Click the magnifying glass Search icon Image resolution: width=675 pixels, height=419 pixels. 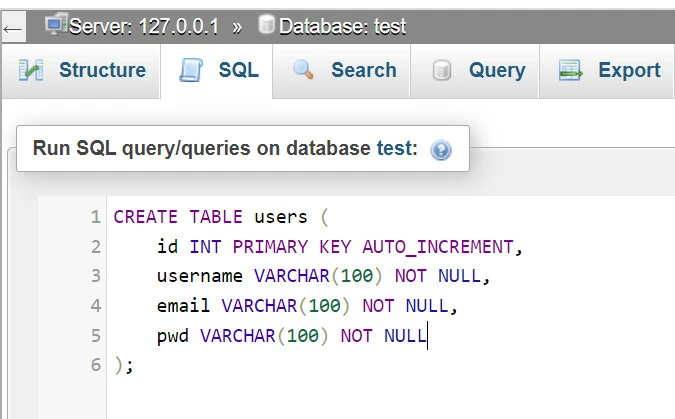click(303, 70)
